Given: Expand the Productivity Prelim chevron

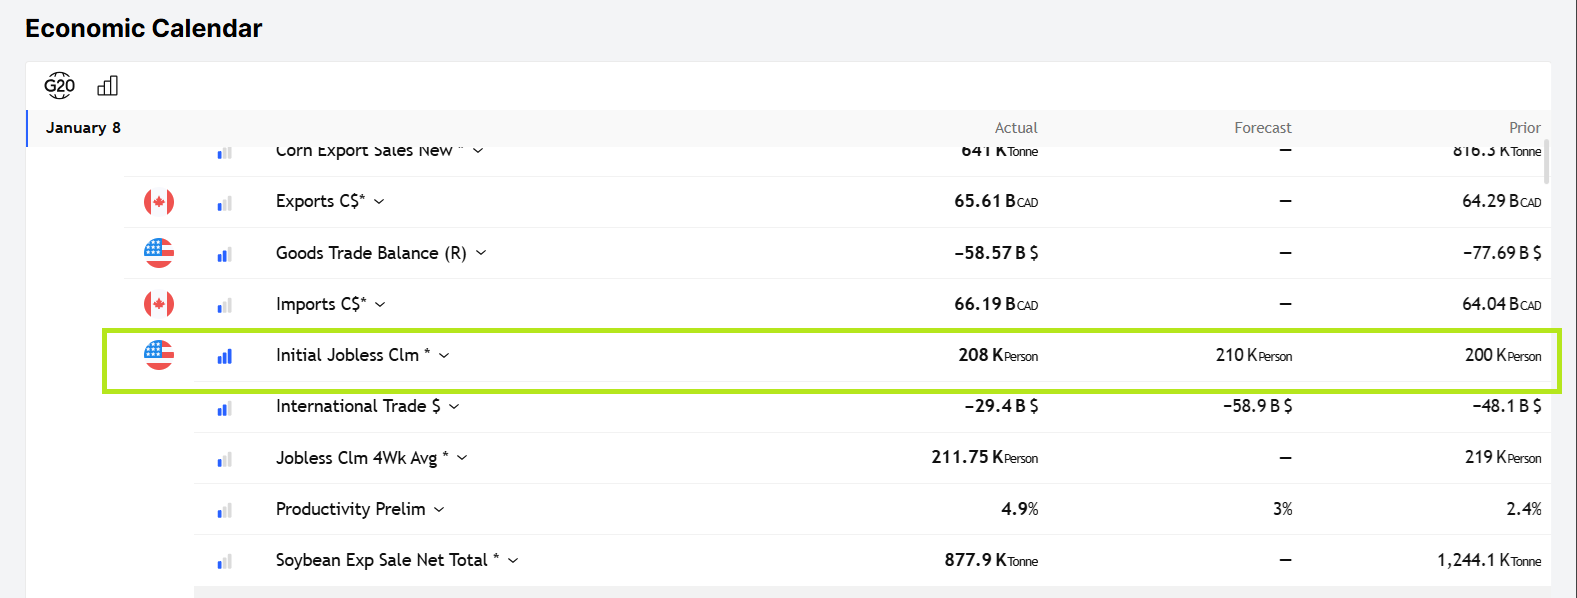Looking at the screenshot, I should [439, 510].
